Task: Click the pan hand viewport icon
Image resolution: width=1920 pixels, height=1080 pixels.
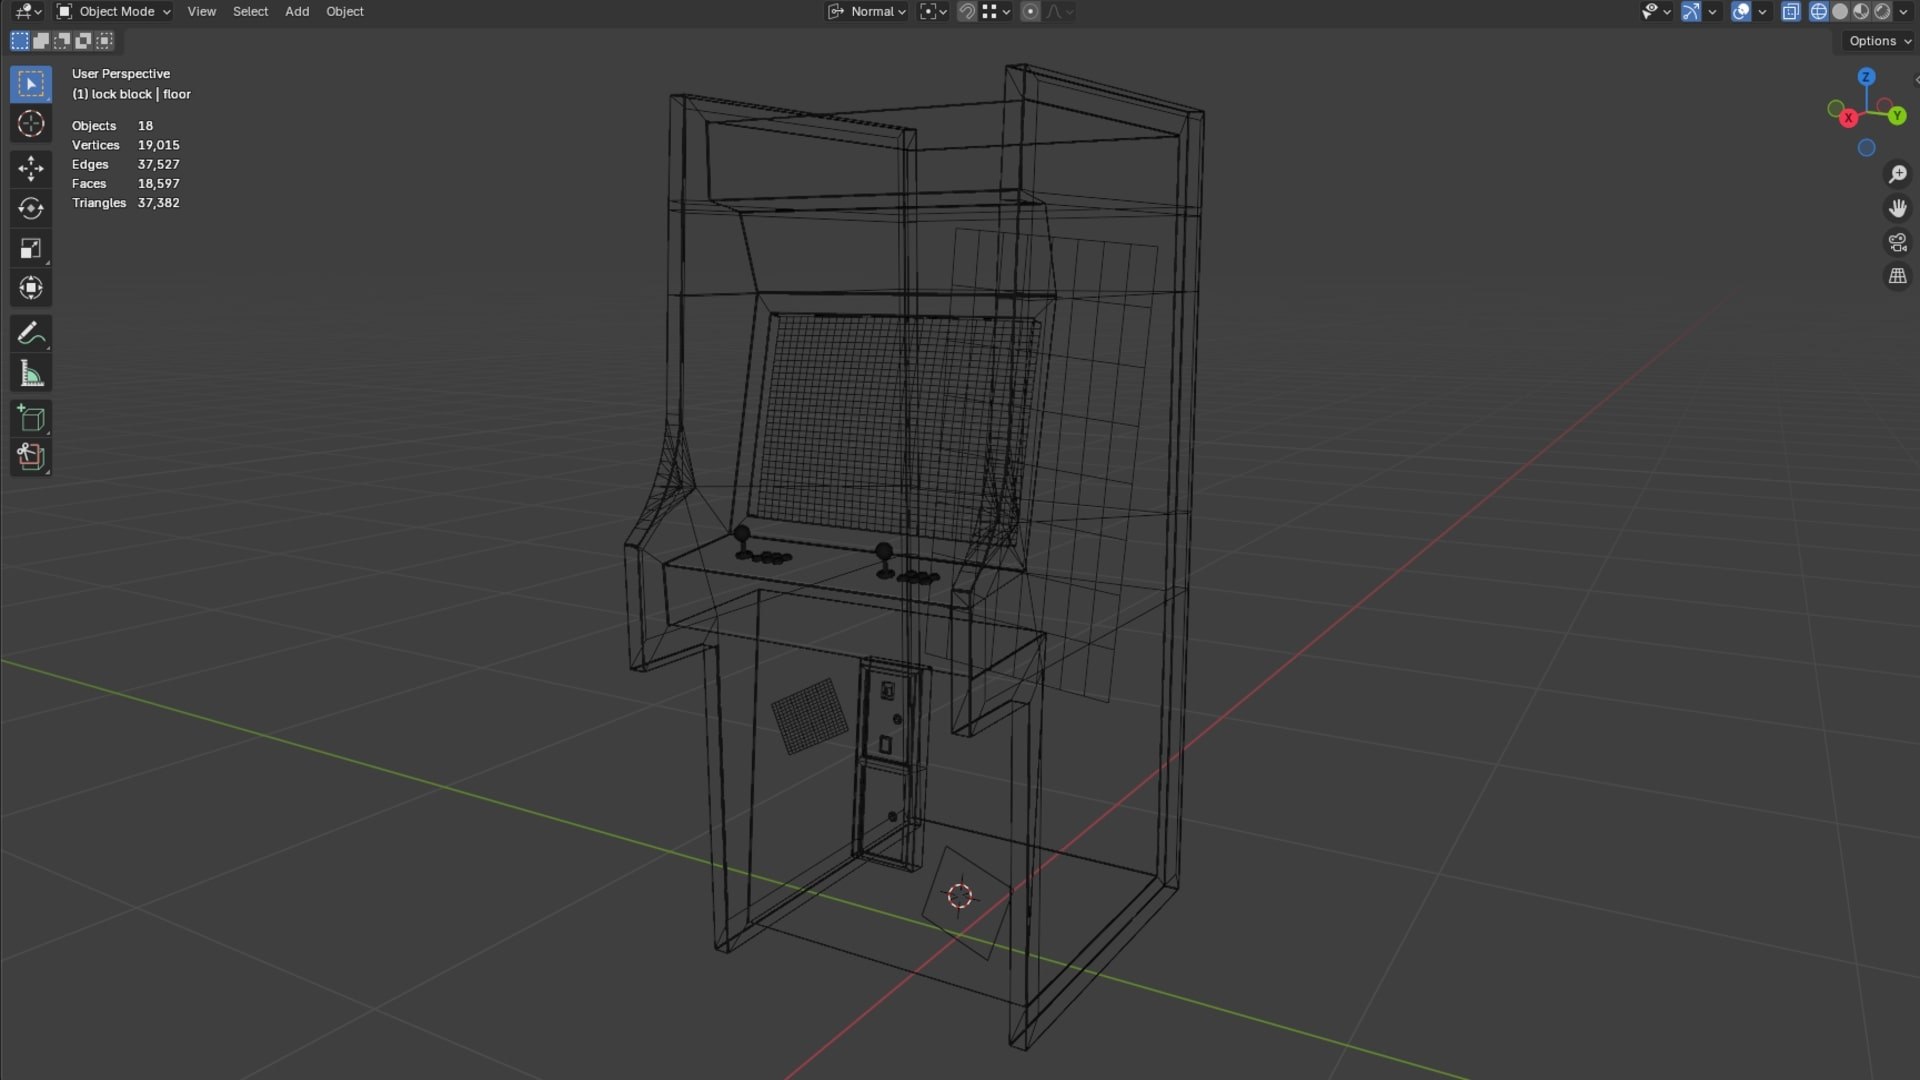Action: coord(1897,208)
